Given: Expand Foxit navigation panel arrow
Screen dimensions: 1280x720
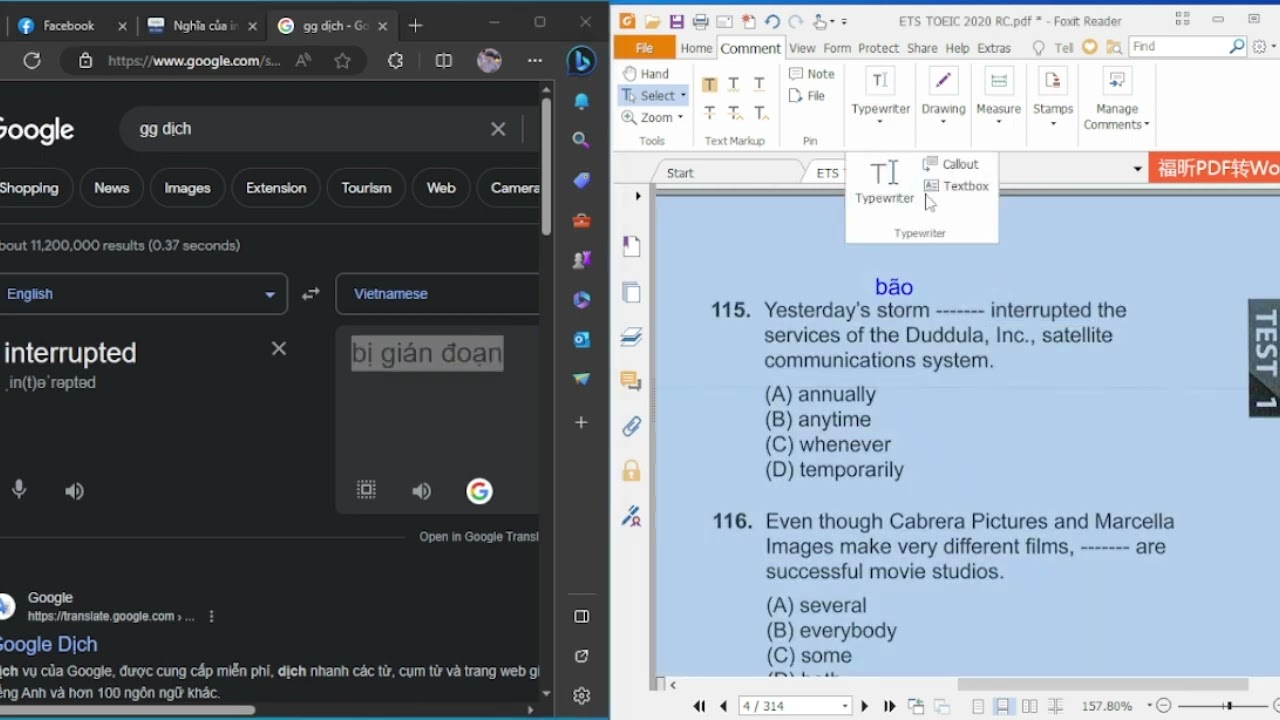Looking at the screenshot, I should pos(638,196).
